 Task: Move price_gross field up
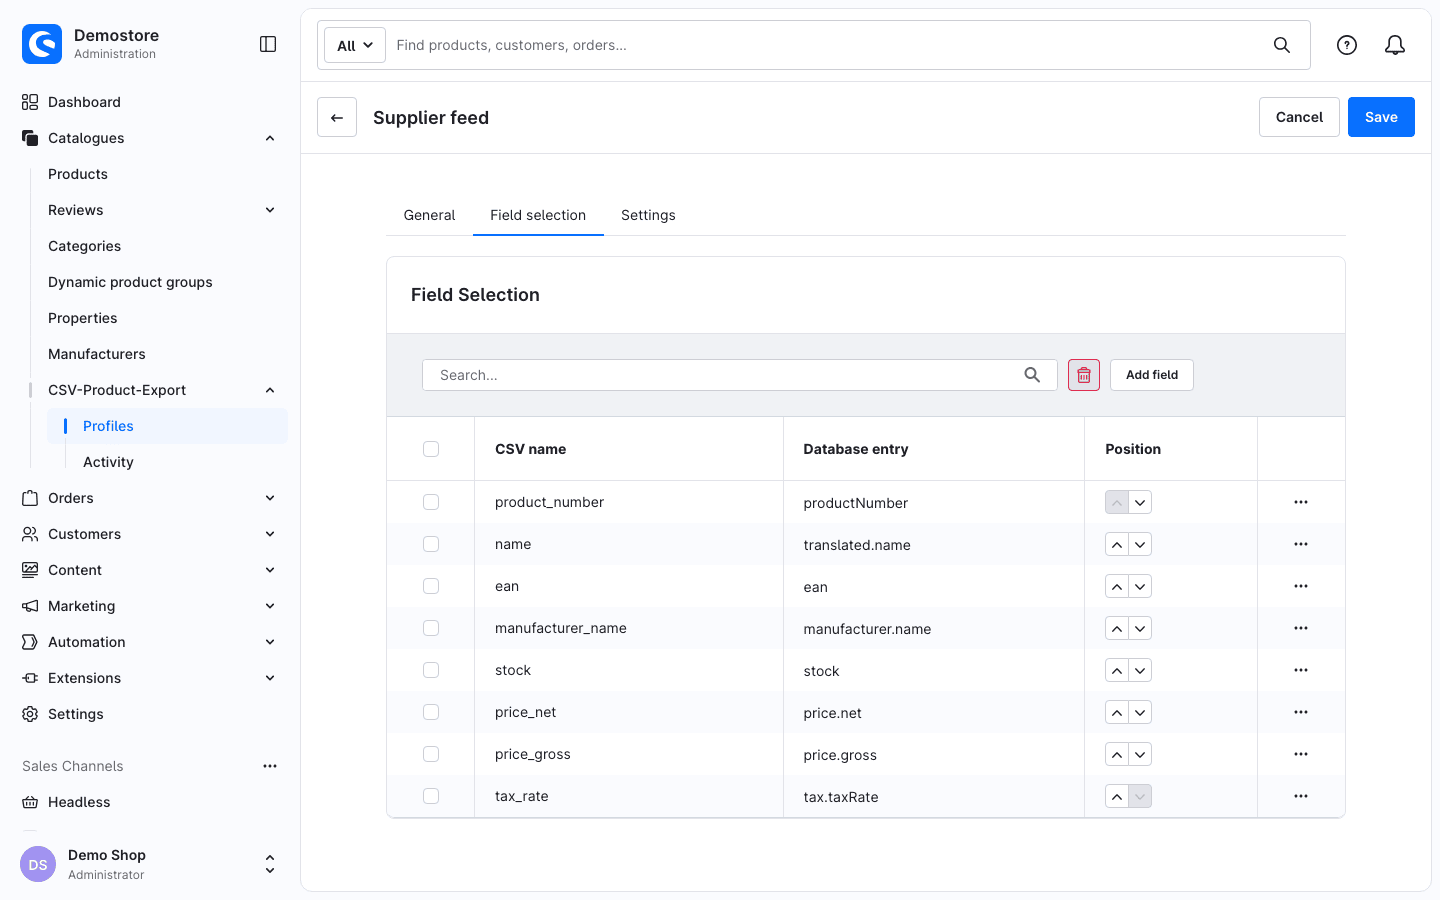point(1117,754)
